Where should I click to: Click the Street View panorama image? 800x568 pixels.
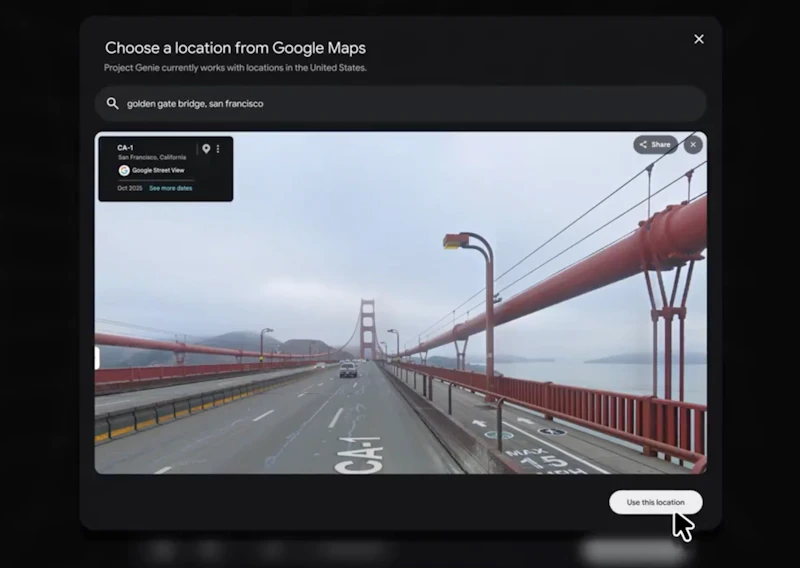(x=401, y=303)
